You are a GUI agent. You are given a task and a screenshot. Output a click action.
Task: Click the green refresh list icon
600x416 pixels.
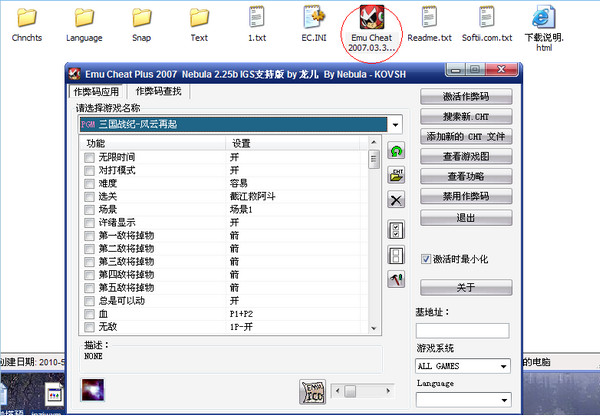(396, 151)
